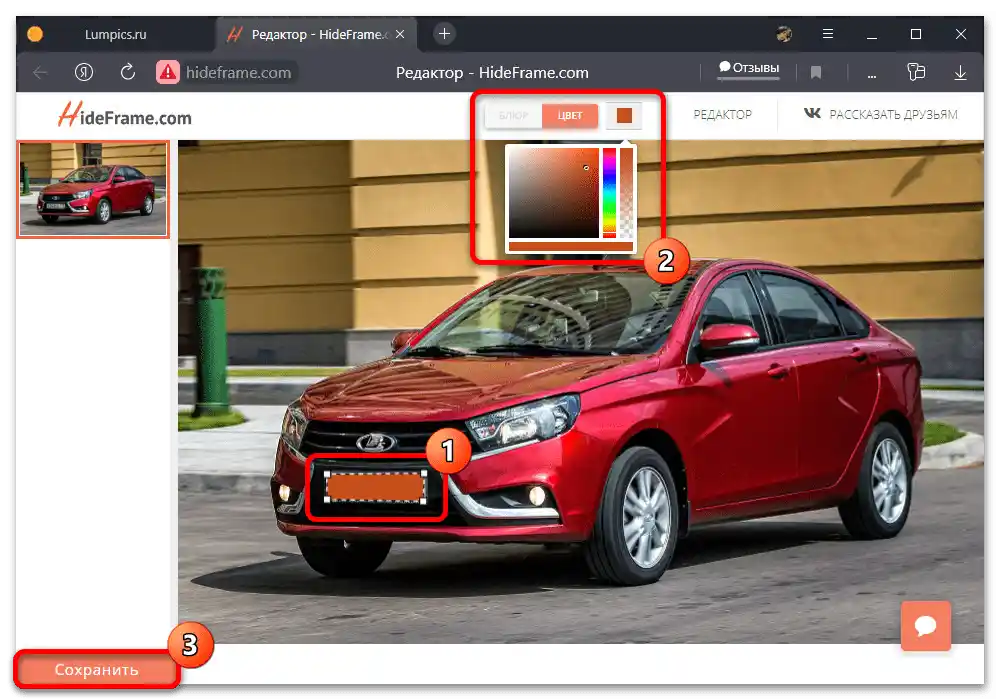Open the three-dots page menu
This screenshot has height=700, width=1000.
click(871, 76)
